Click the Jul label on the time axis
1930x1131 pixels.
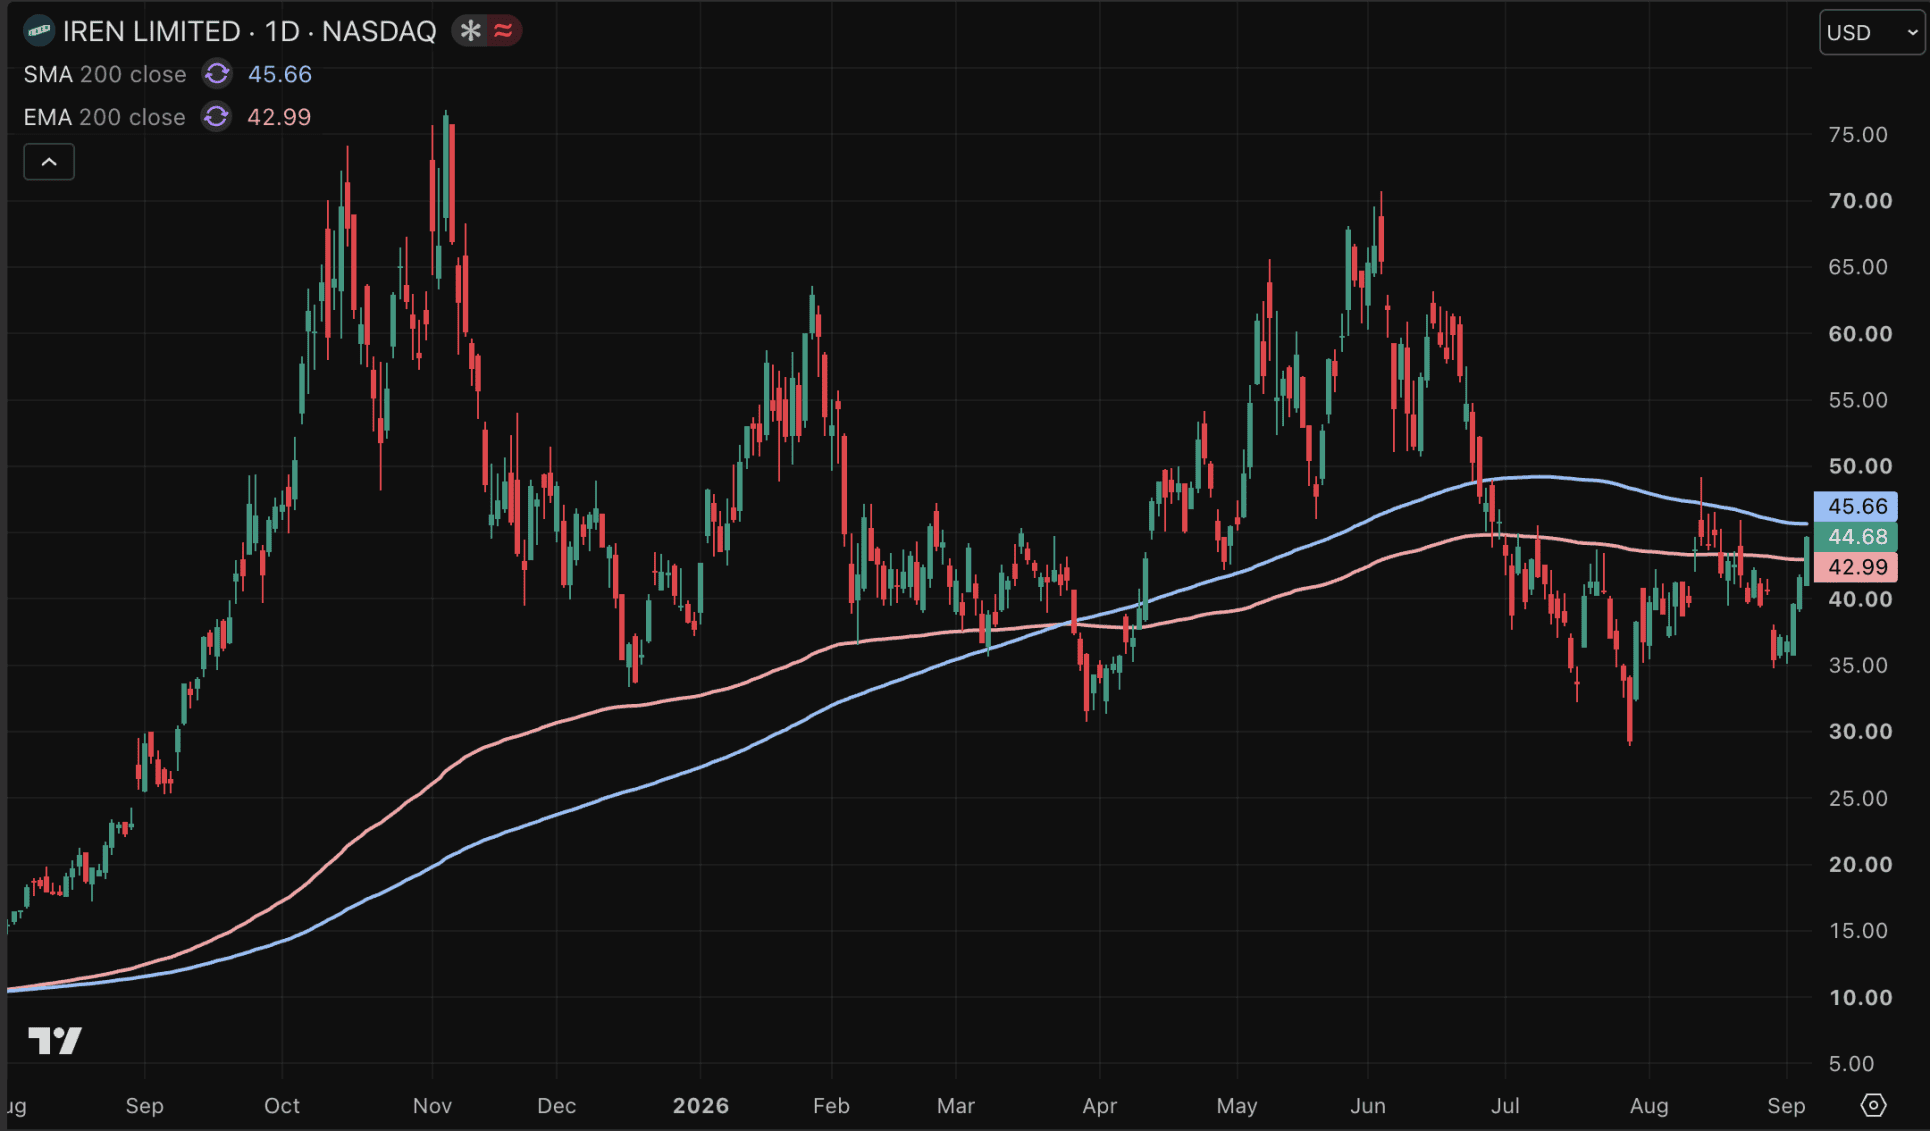[1505, 1106]
